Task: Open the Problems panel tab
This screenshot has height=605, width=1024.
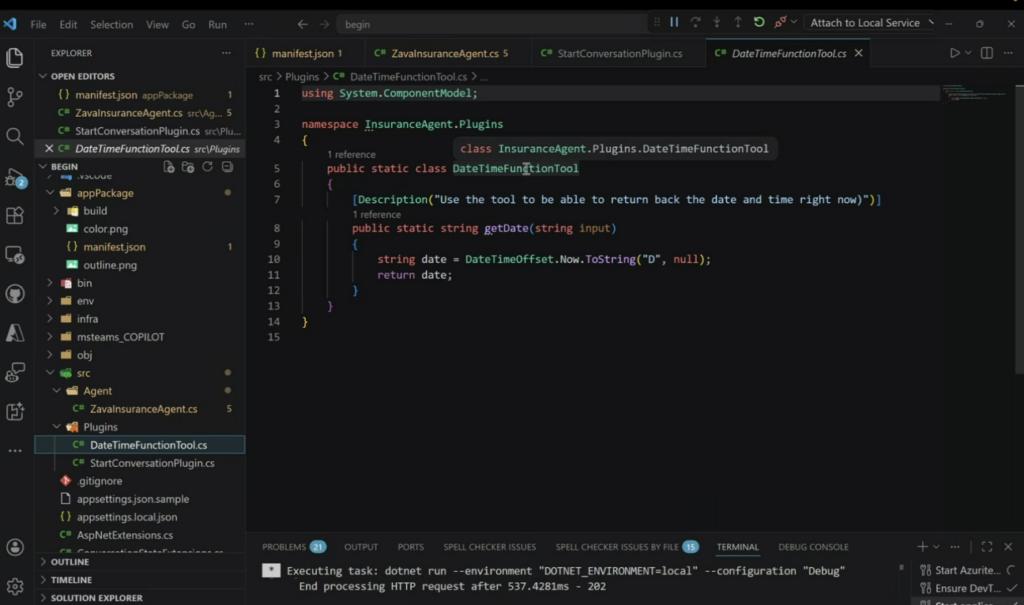Action: (x=283, y=547)
